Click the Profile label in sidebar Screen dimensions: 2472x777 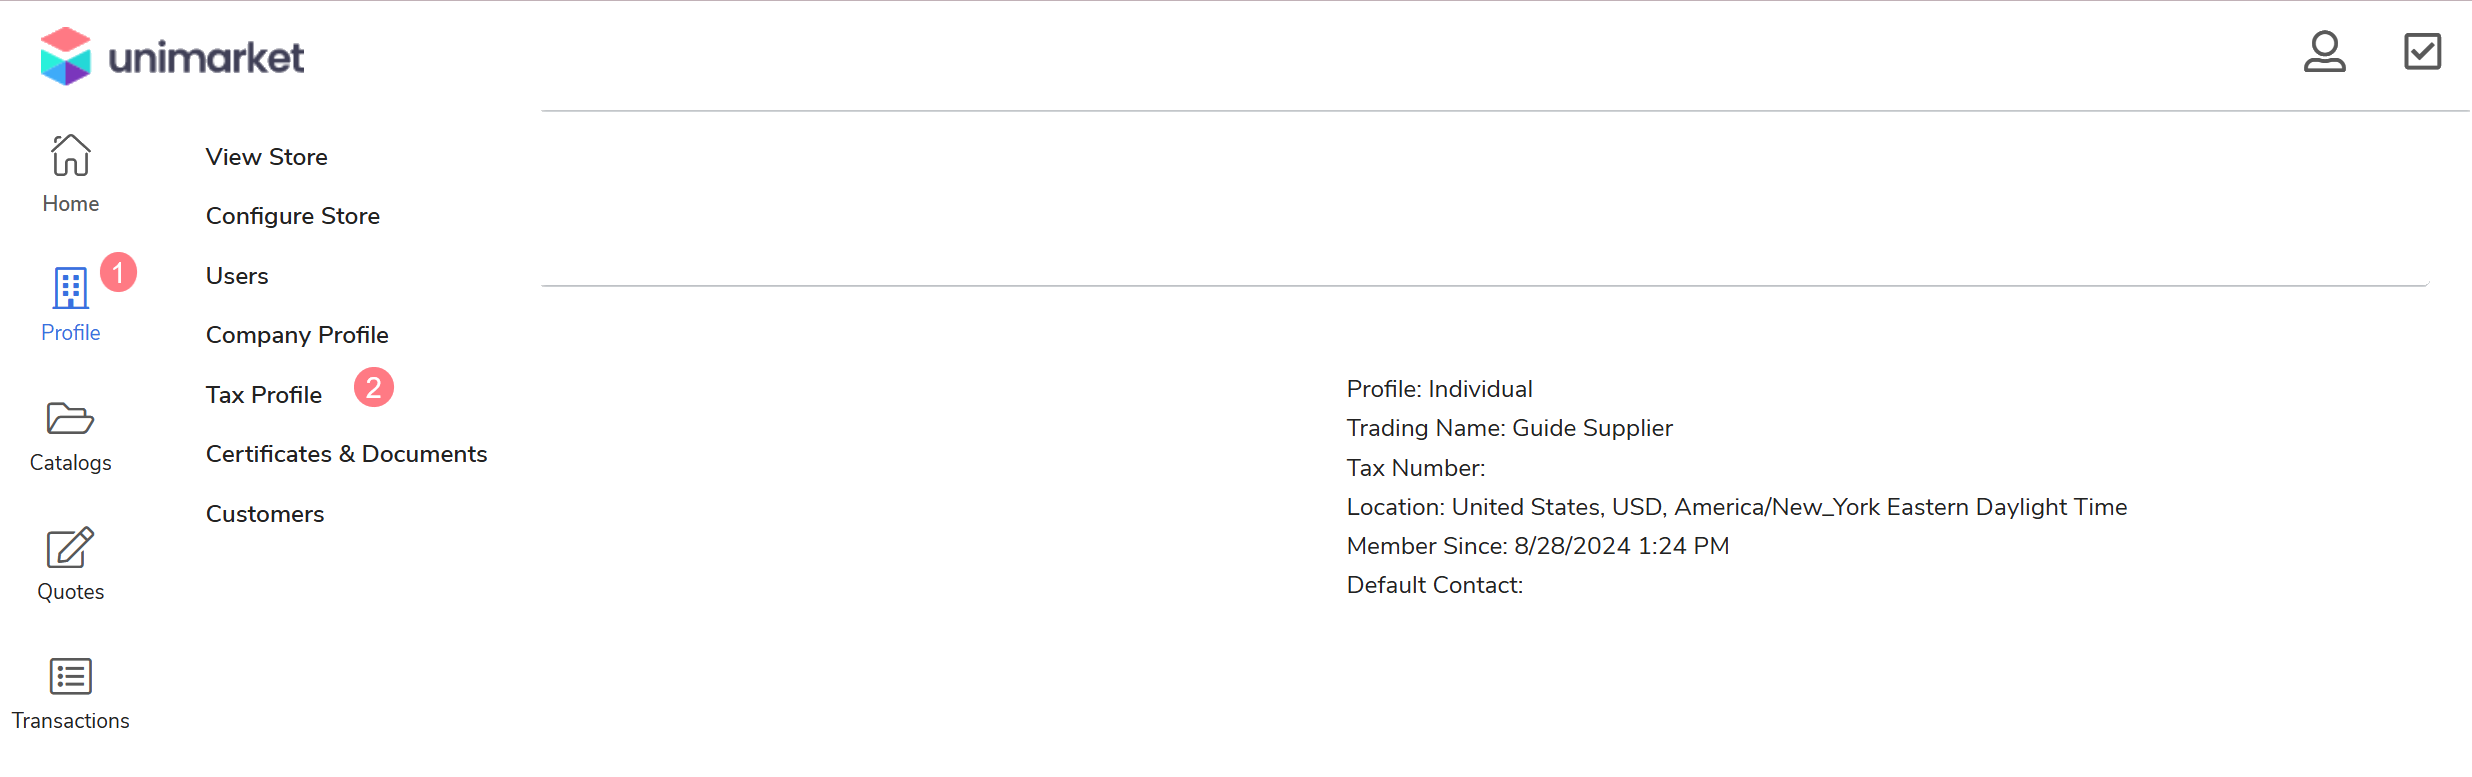point(71,333)
